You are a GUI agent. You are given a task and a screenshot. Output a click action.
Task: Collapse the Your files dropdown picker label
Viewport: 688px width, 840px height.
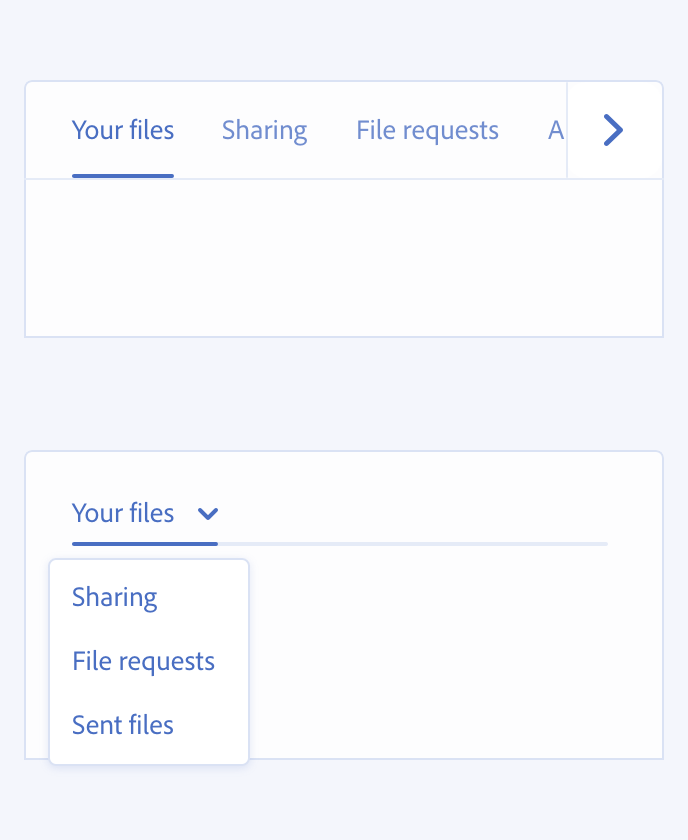(x=123, y=514)
